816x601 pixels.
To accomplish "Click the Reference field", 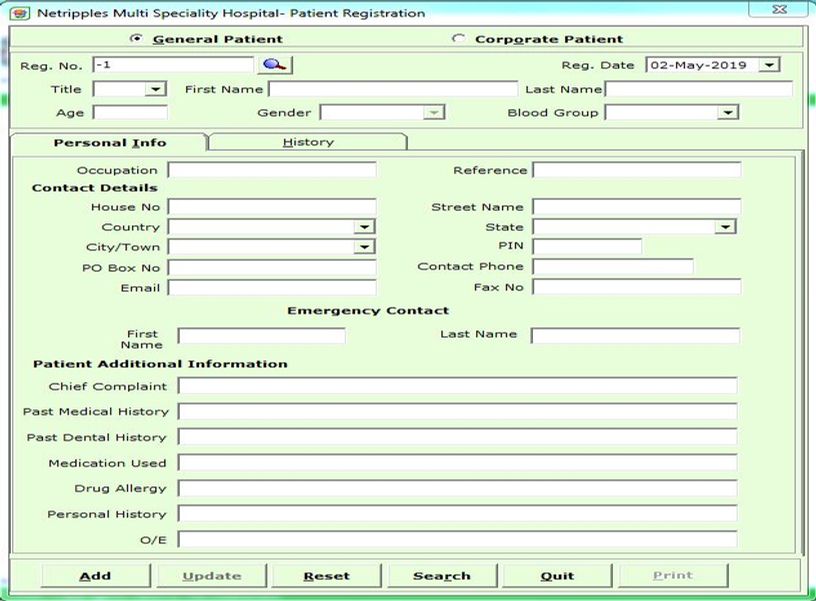I will pyautogui.click(x=637, y=170).
